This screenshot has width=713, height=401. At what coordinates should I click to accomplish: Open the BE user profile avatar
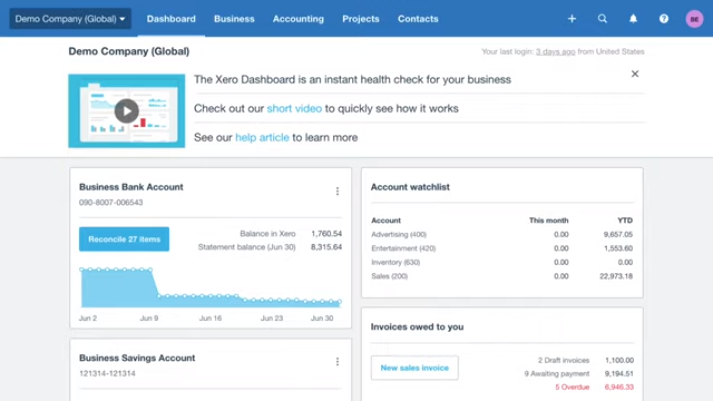pyautogui.click(x=694, y=19)
